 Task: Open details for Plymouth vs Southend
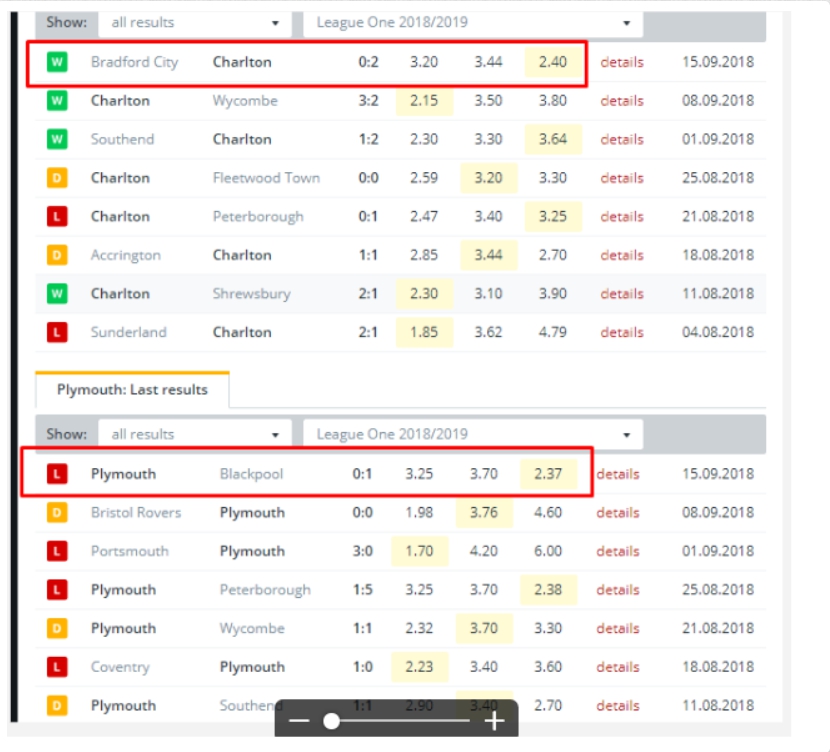(x=618, y=705)
